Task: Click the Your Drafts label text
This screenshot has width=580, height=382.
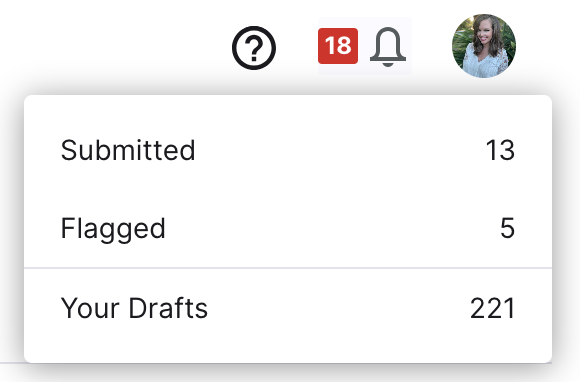Action: pos(134,308)
